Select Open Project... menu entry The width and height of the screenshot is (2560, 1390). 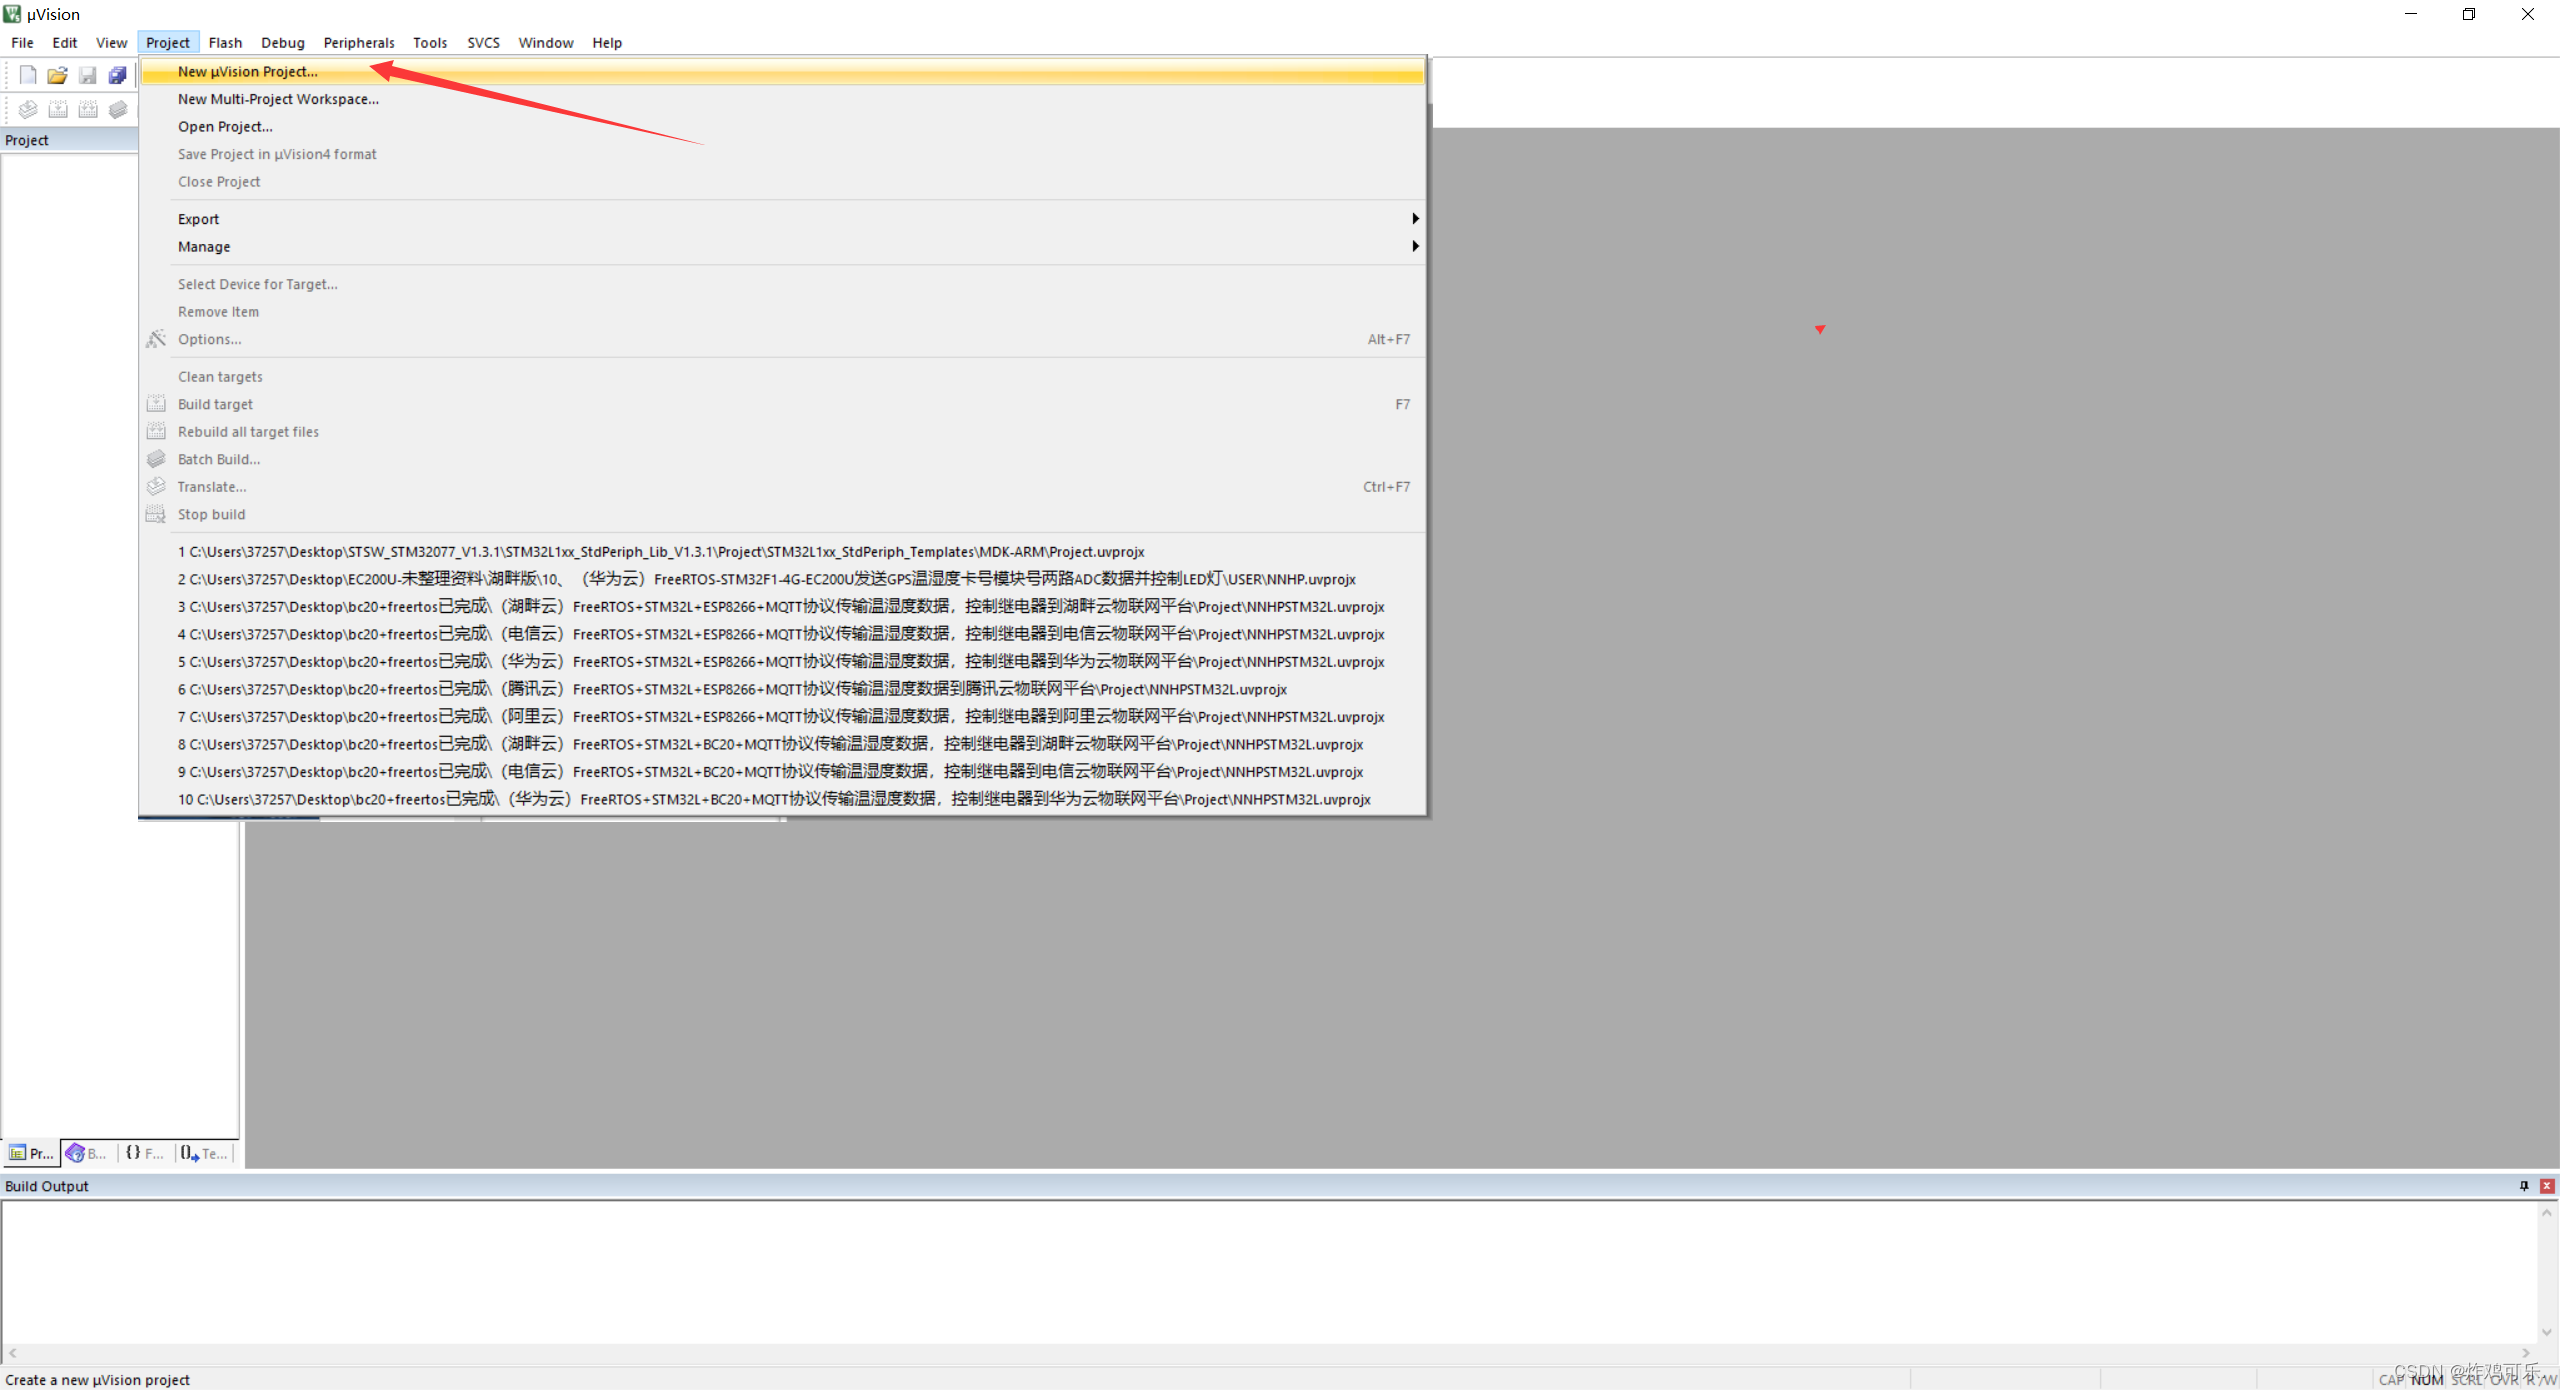[225, 127]
